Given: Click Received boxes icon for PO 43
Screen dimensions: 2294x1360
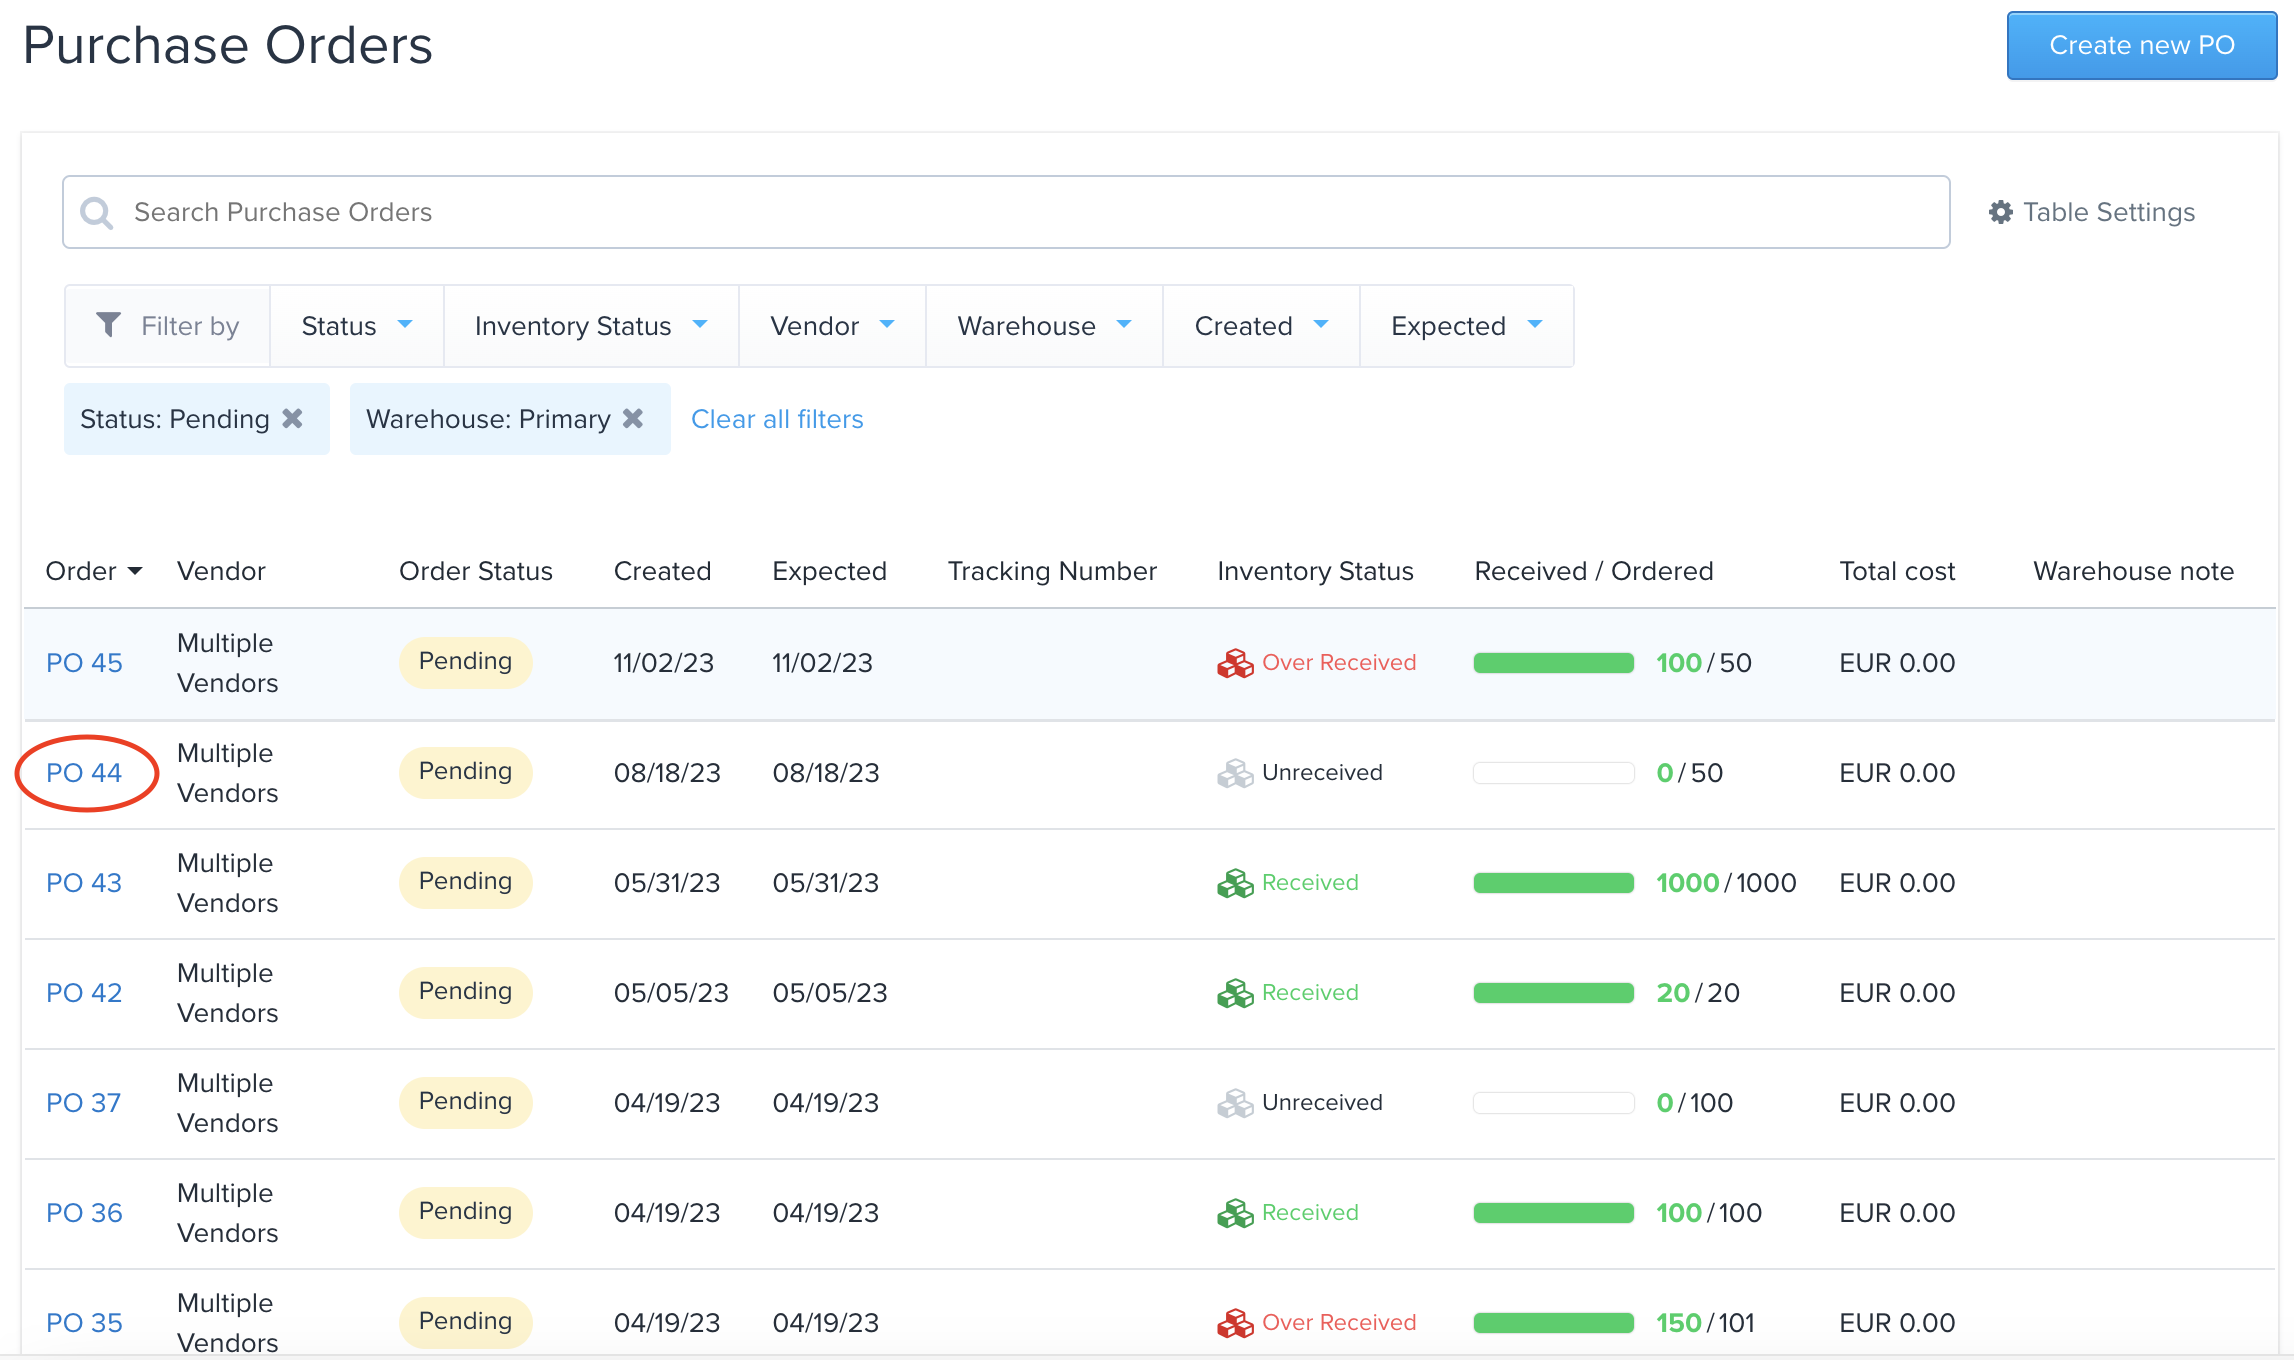Looking at the screenshot, I should tap(1235, 883).
